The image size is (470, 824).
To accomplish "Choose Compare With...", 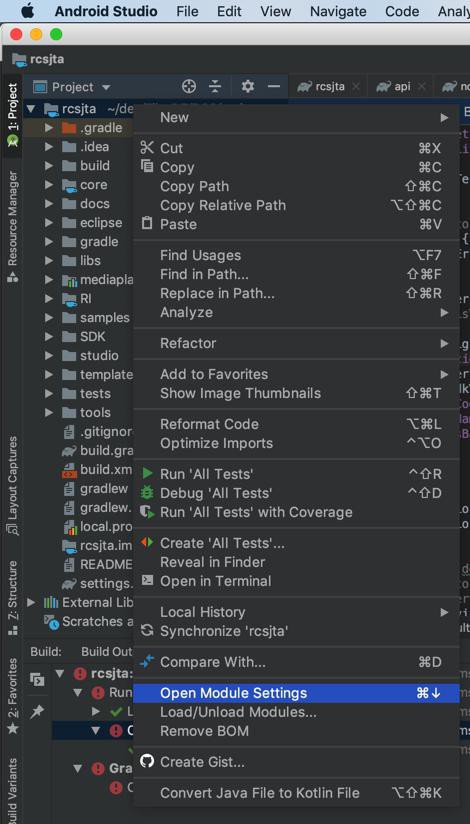I will pyautogui.click(x=296, y=662).
